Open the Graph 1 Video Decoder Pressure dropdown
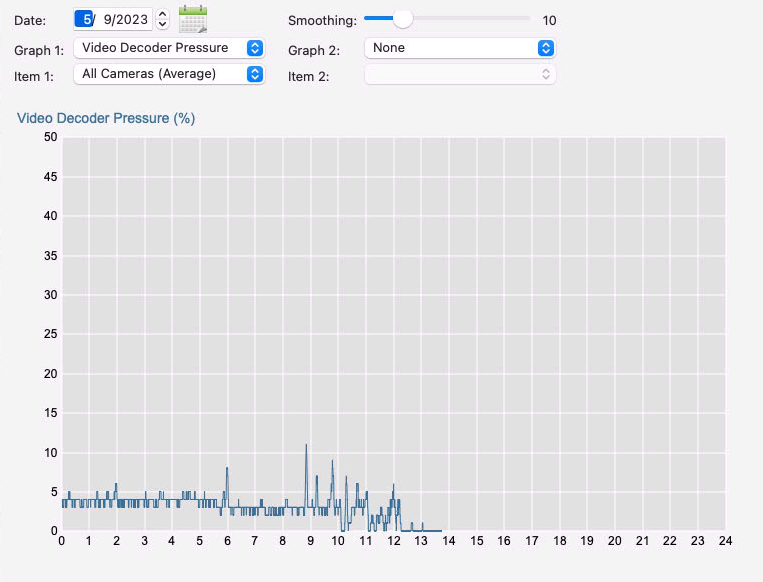Screen dimensions: 763x582 point(169,48)
